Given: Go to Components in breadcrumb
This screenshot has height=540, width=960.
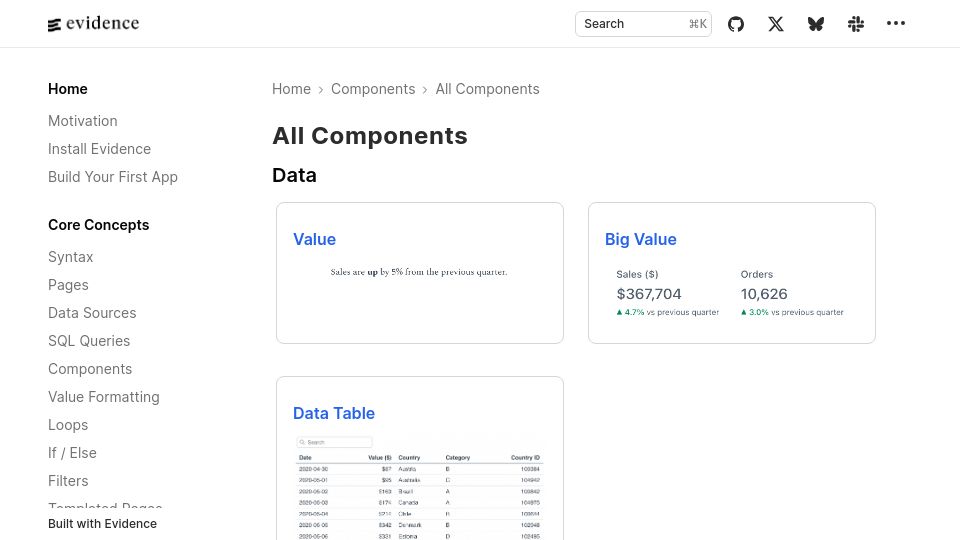Looking at the screenshot, I should 373,89.
